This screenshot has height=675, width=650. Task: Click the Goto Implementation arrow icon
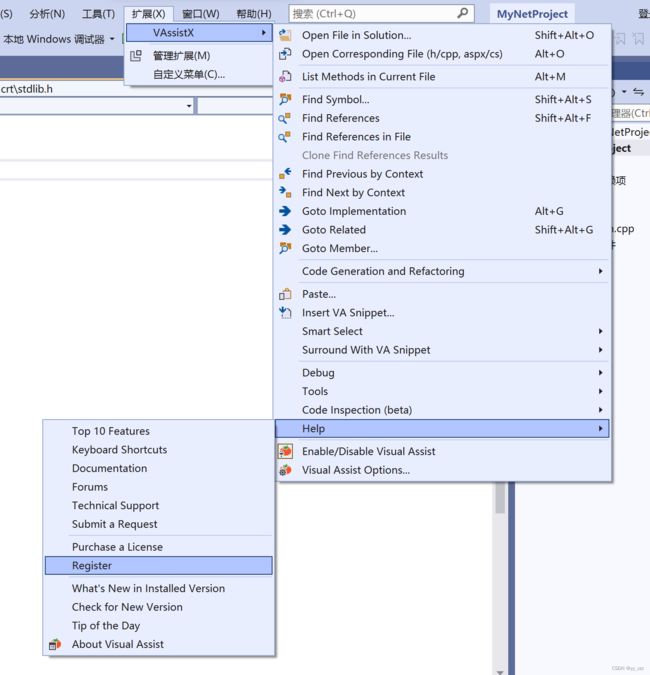click(x=285, y=211)
